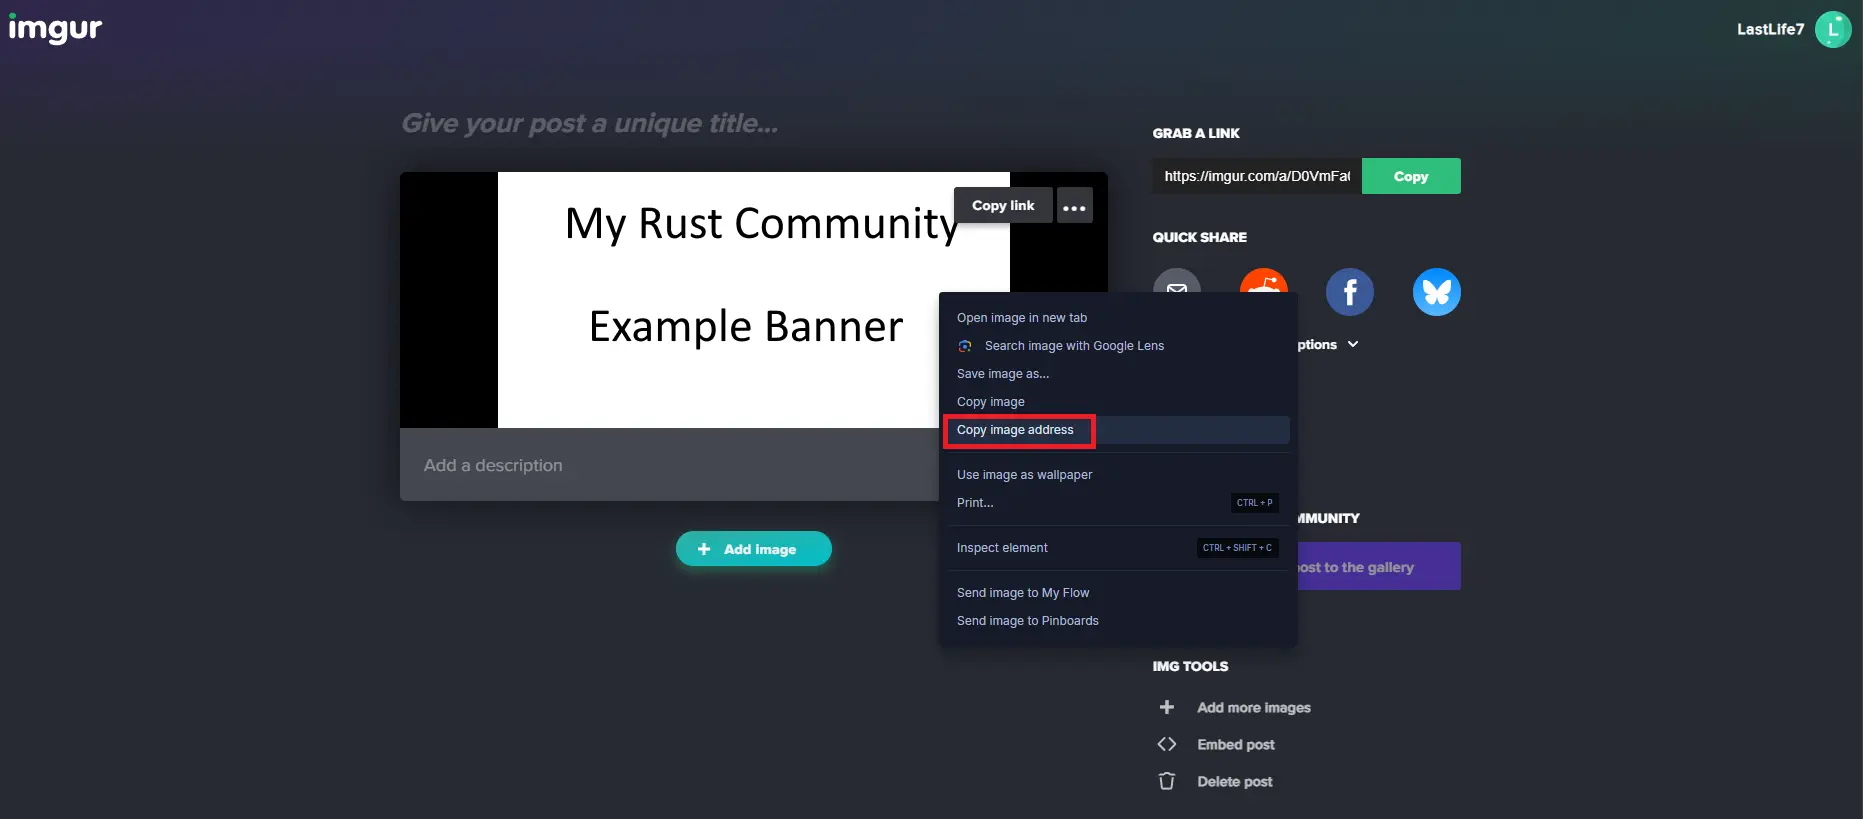Click the embed code brackets icon

tap(1166, 744)
